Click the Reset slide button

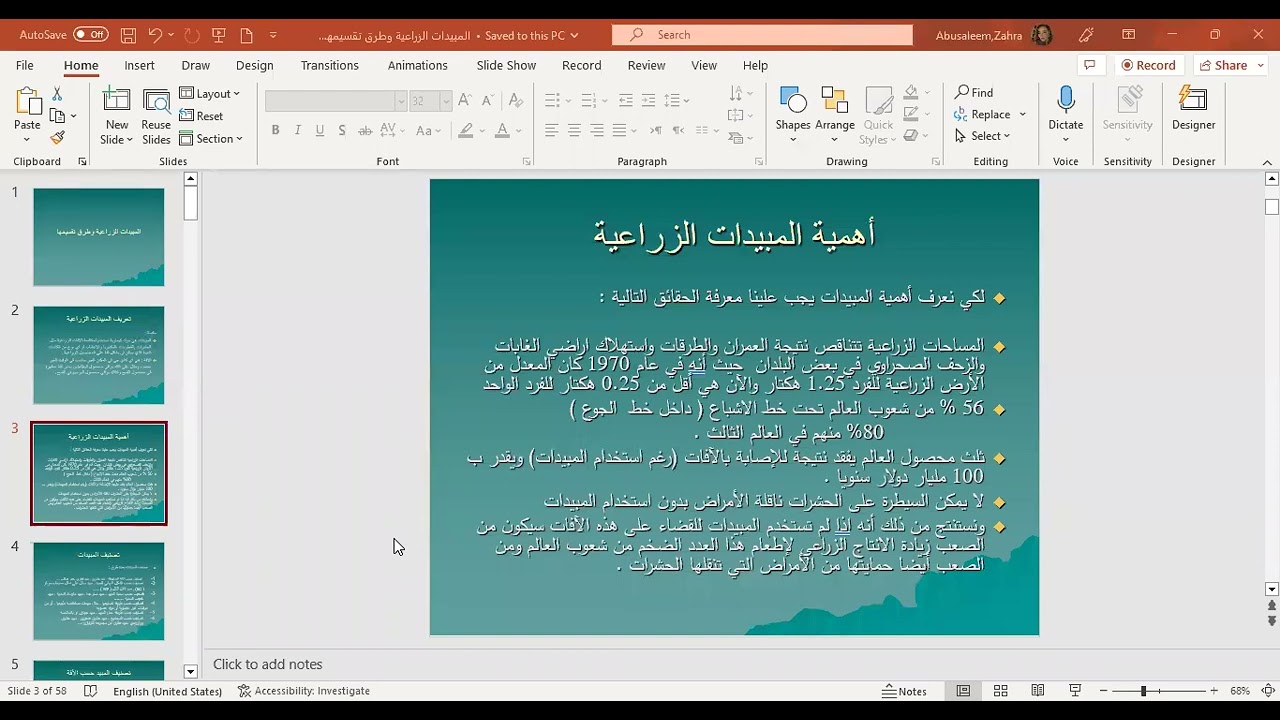click(201, 116)
